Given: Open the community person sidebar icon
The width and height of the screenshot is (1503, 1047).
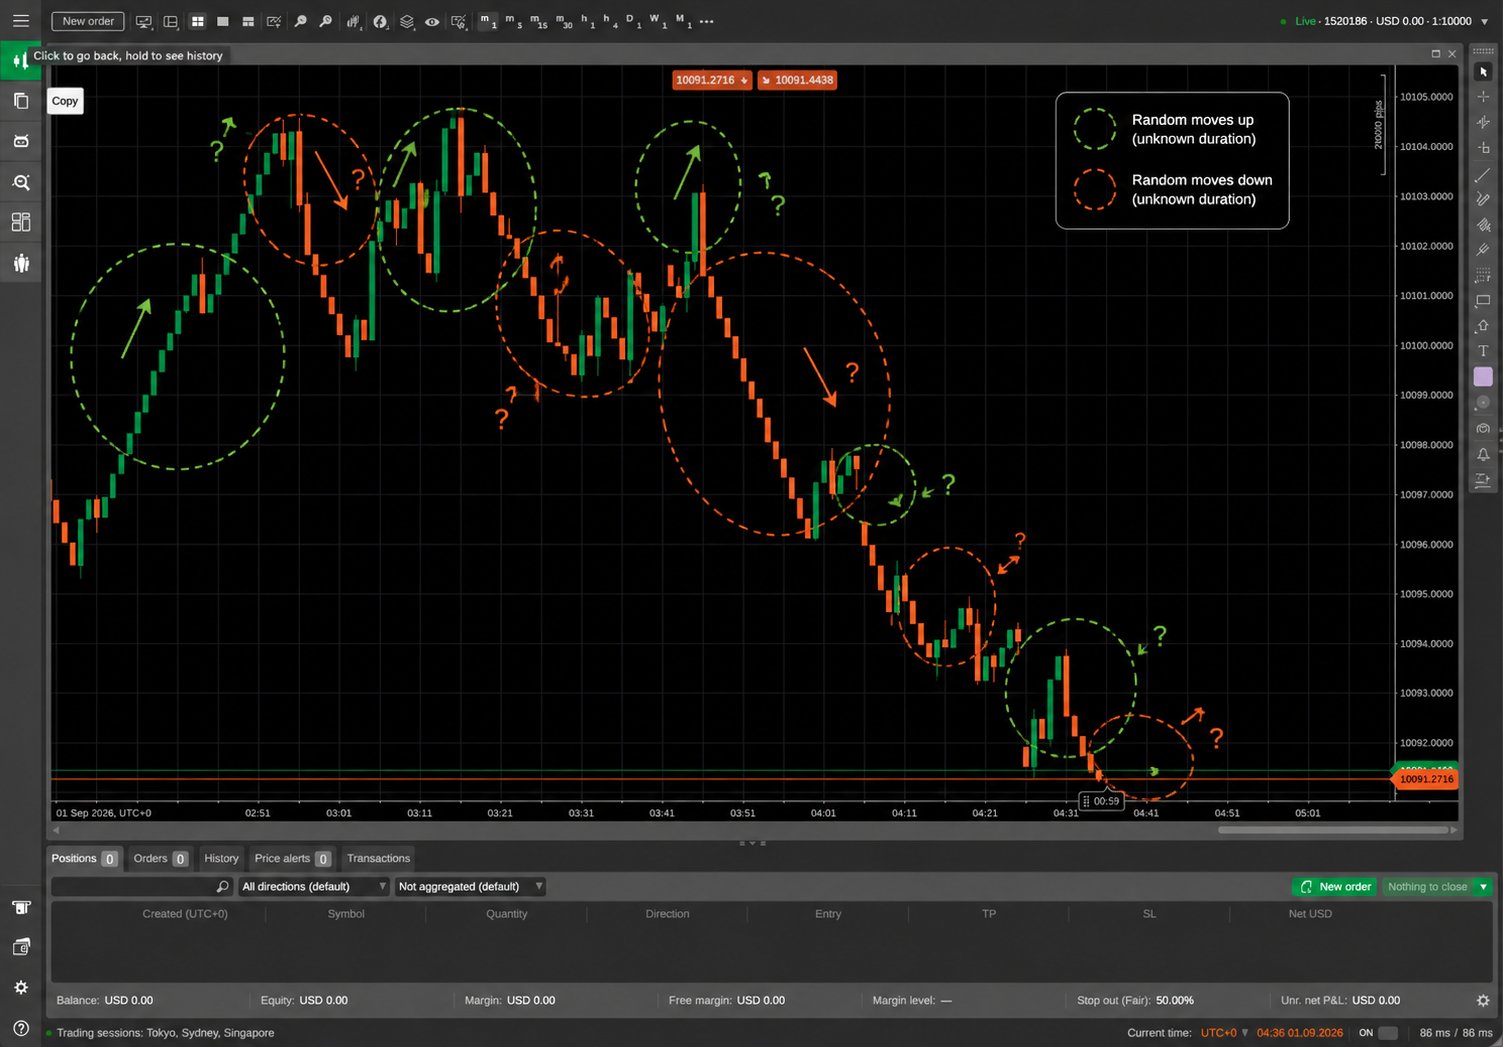Looking at the screenshot, I should pos(20,263).
